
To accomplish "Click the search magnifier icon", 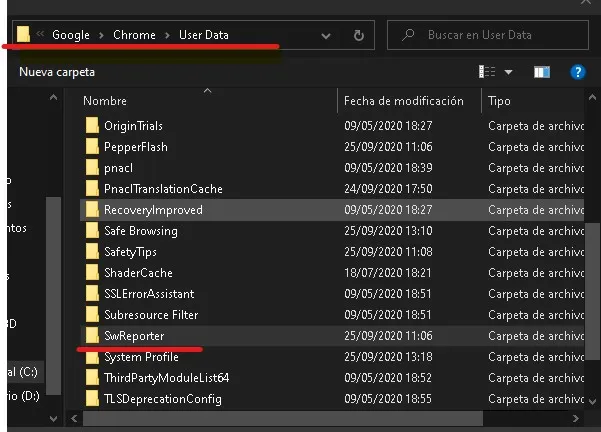I will click(407, 35).
